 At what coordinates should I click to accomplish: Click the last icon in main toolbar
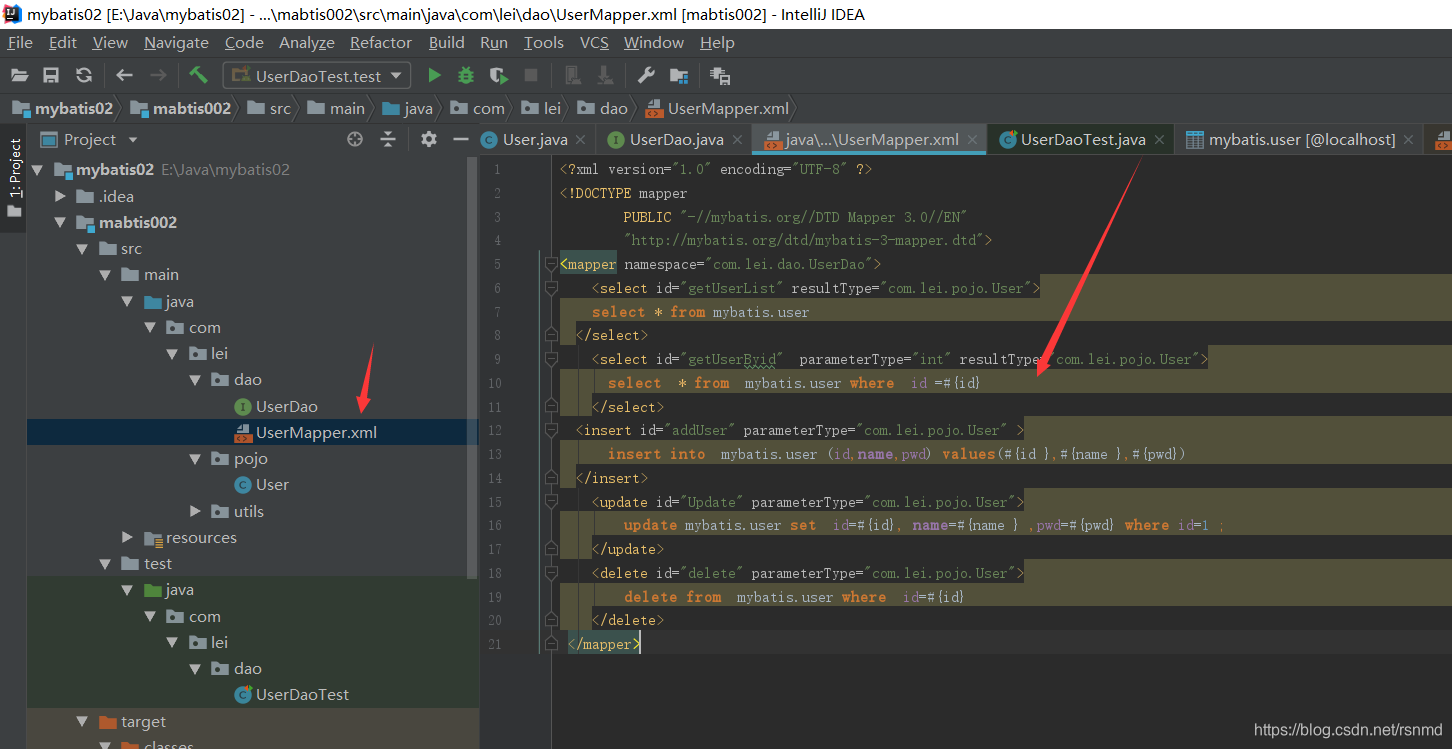coord(720,75)
